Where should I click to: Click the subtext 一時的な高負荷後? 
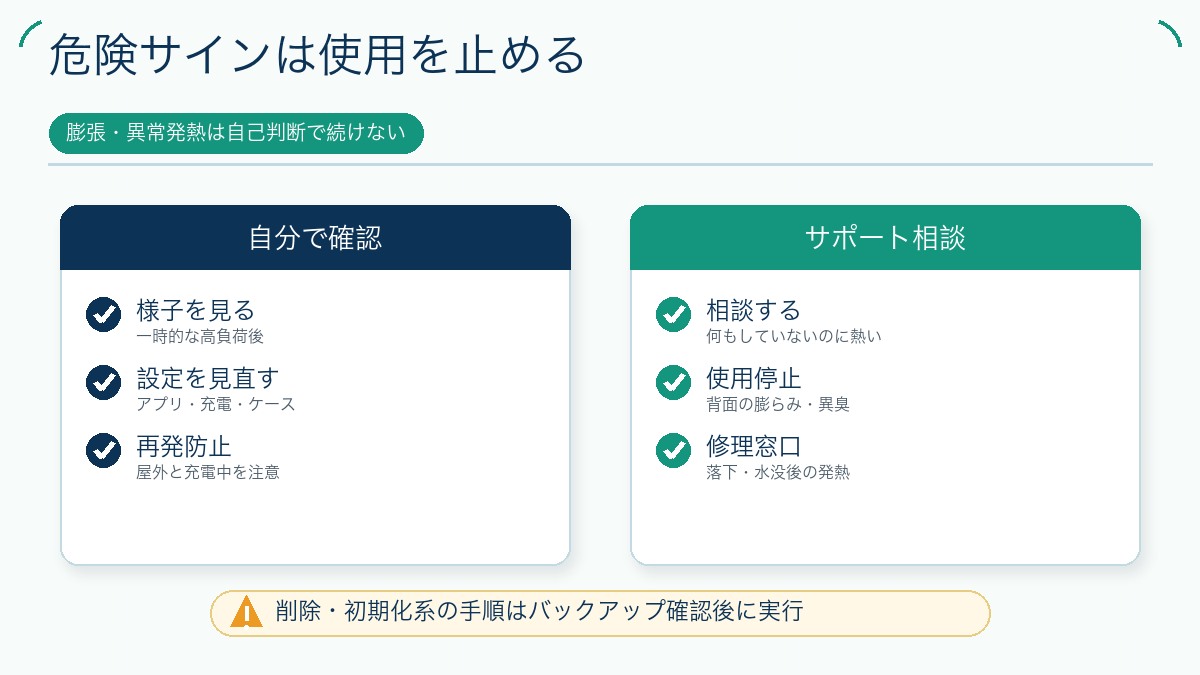point(200,336)
